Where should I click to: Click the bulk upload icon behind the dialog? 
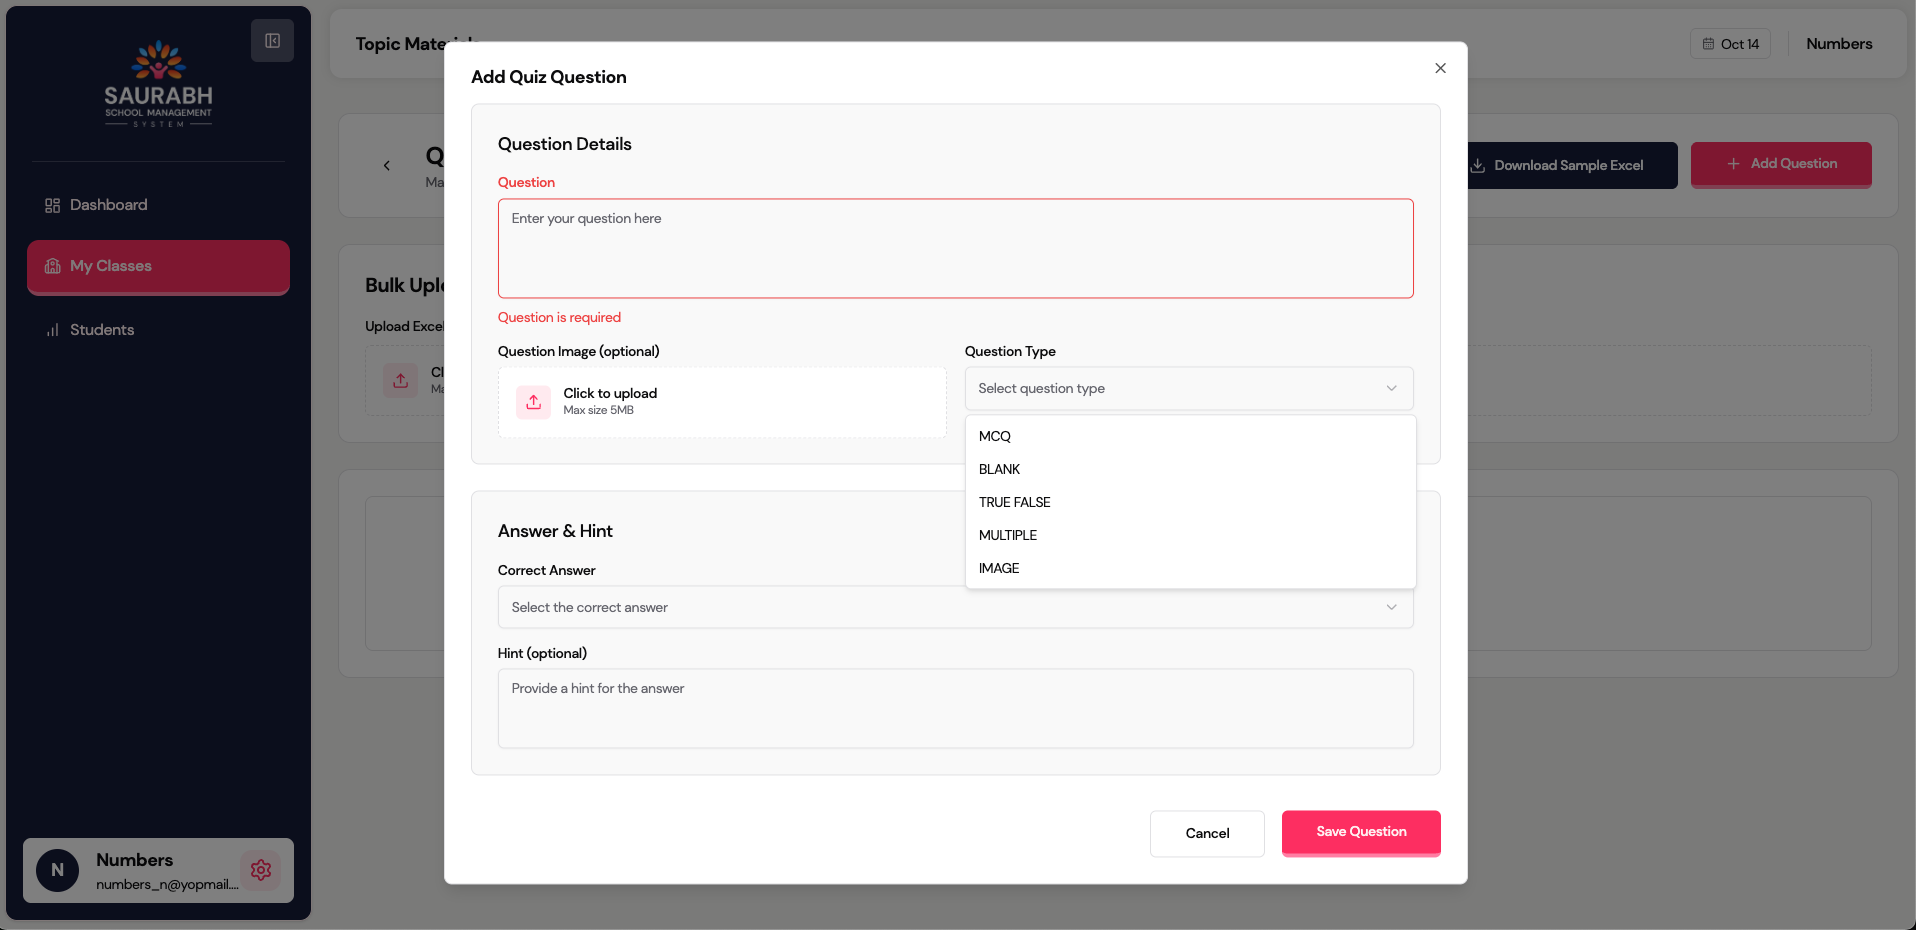pyautogui.click(x=401, y=381)
